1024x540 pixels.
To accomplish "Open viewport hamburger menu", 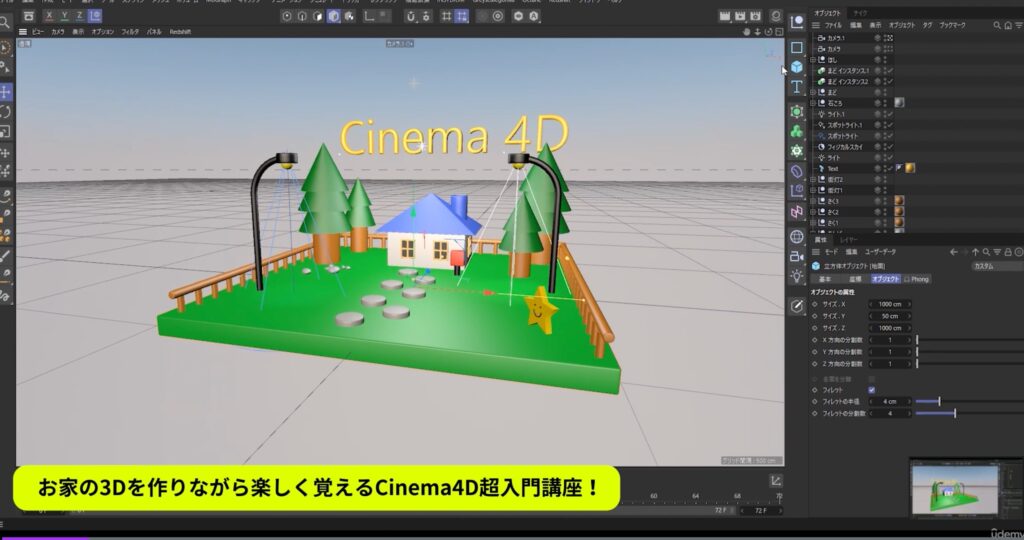I will pos(23,31).
